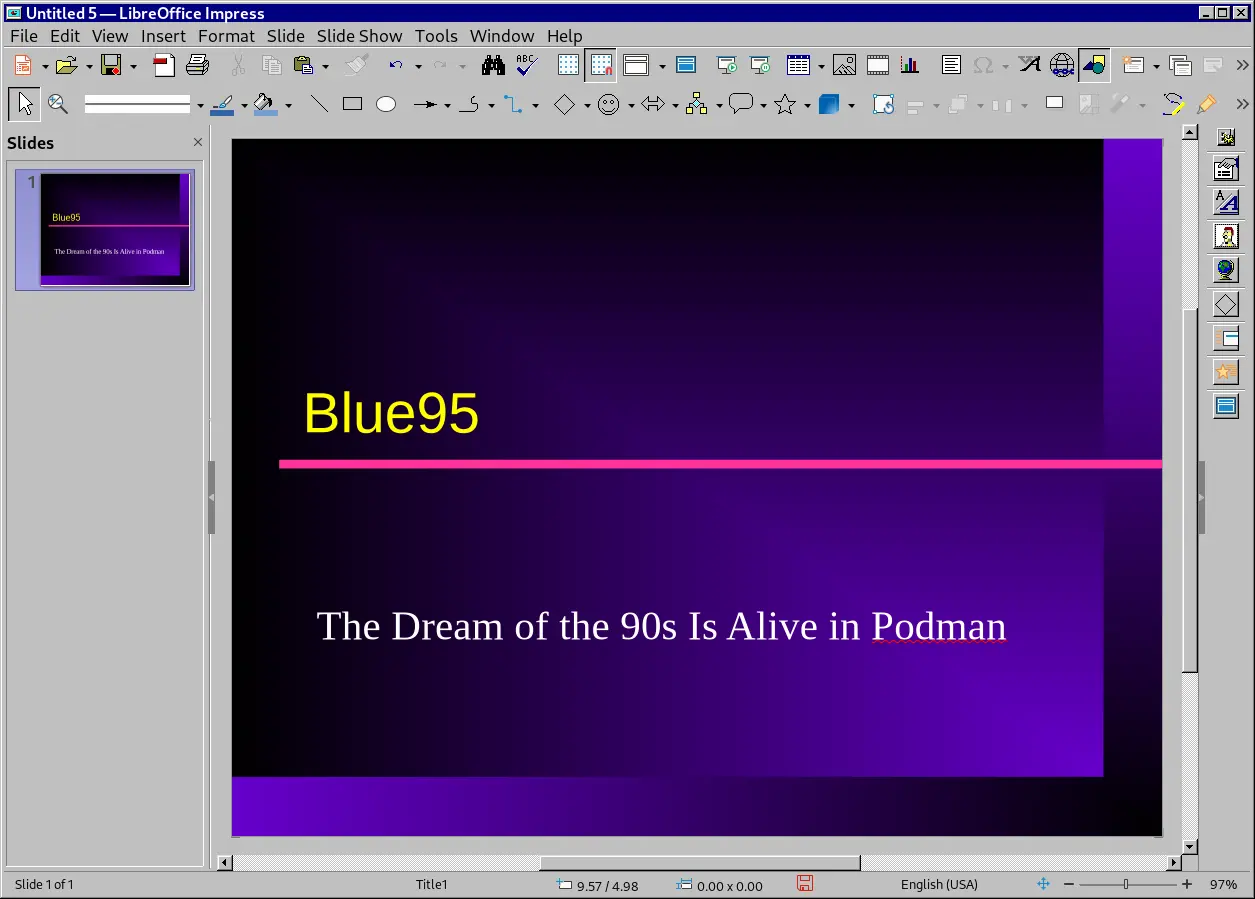Click English (USA) language in status bar
The image size is (1255, 899).
938,885
